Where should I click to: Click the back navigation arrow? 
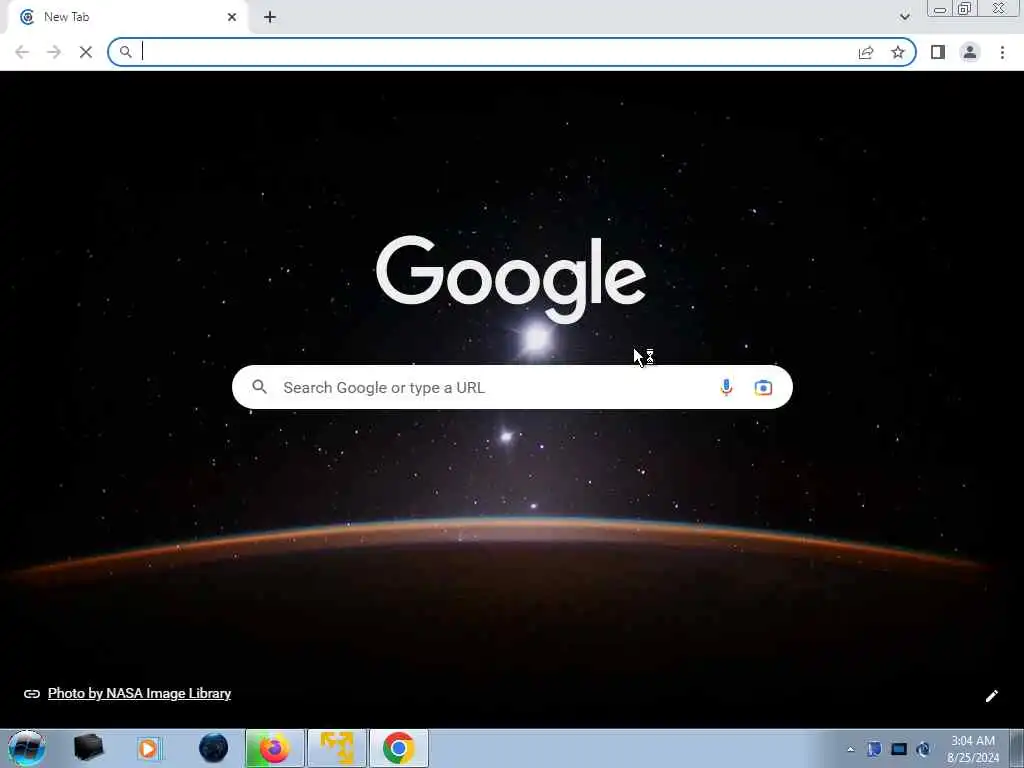point(22,52)
